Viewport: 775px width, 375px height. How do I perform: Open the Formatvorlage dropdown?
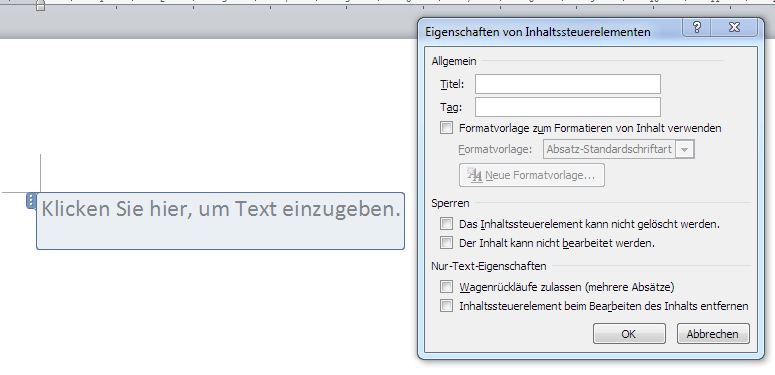coord(684,149)
